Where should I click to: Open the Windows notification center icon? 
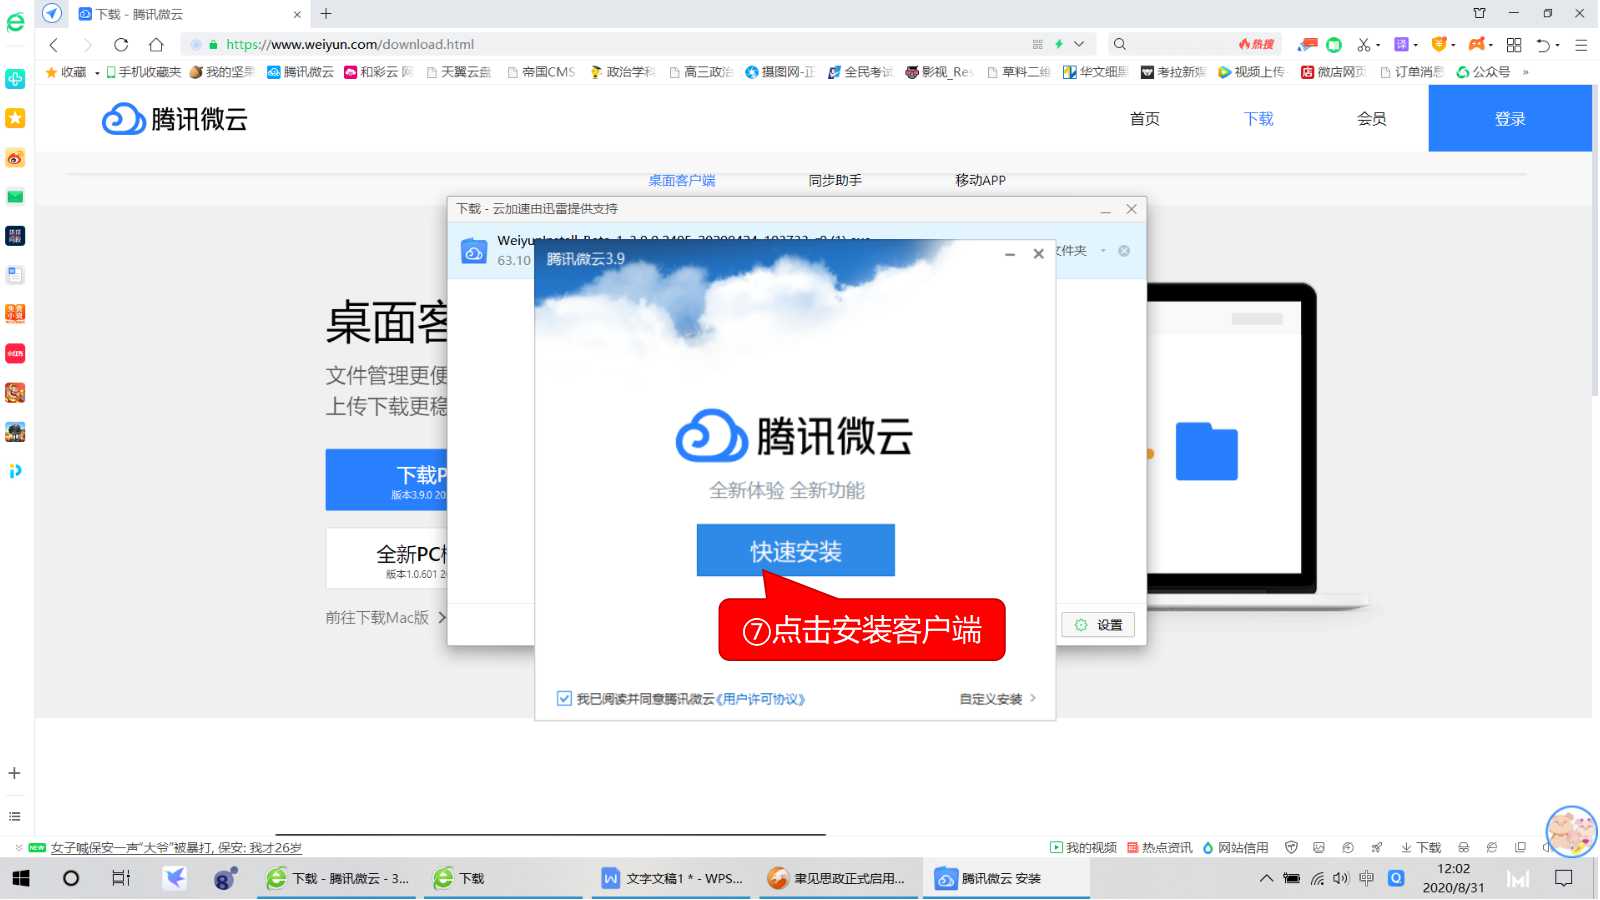tap(1564, 878)
